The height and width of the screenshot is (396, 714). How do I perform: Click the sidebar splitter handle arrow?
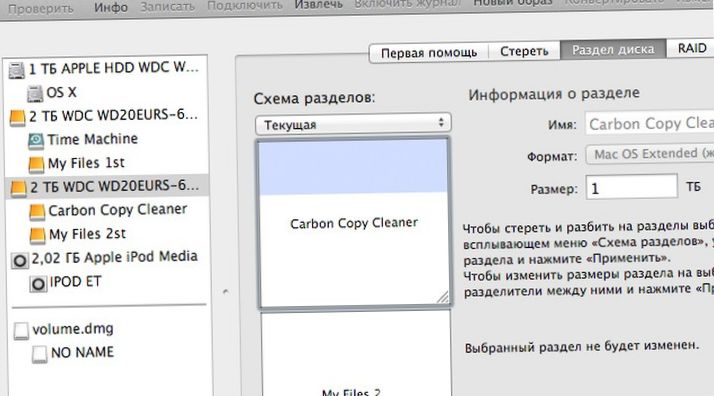[x=225, y=292]
